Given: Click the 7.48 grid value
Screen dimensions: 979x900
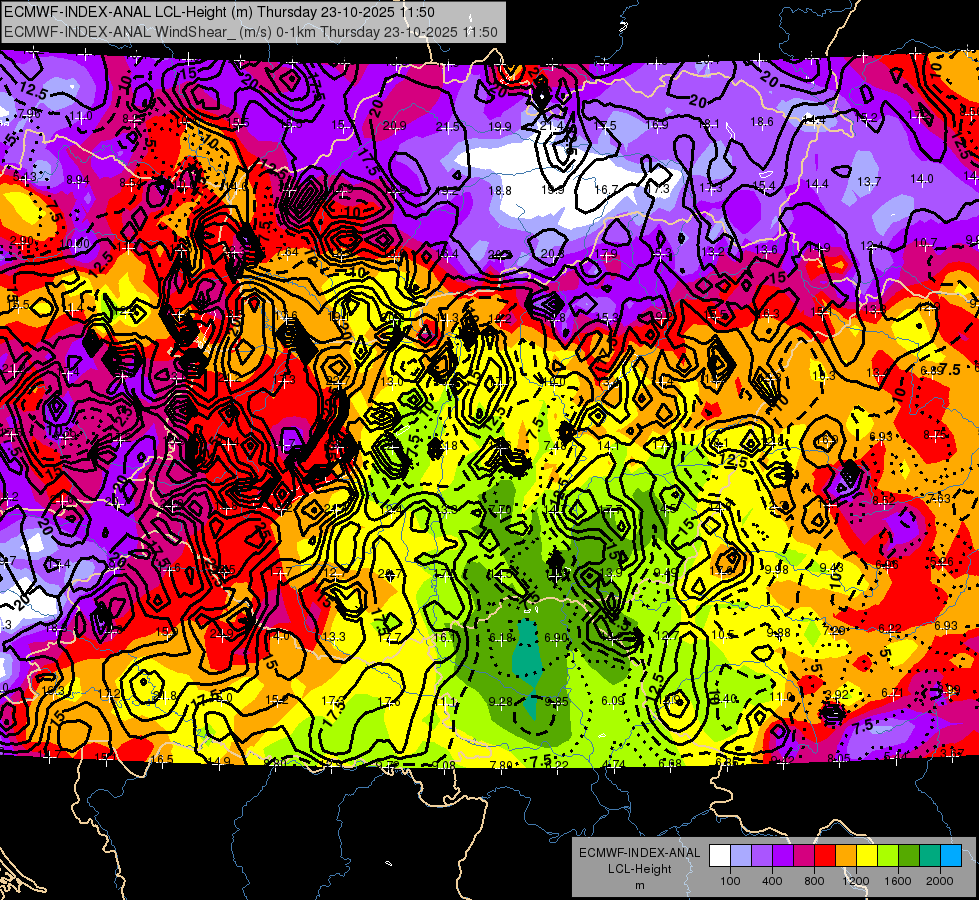Looking at the screenshot, I should click(555, 445).
